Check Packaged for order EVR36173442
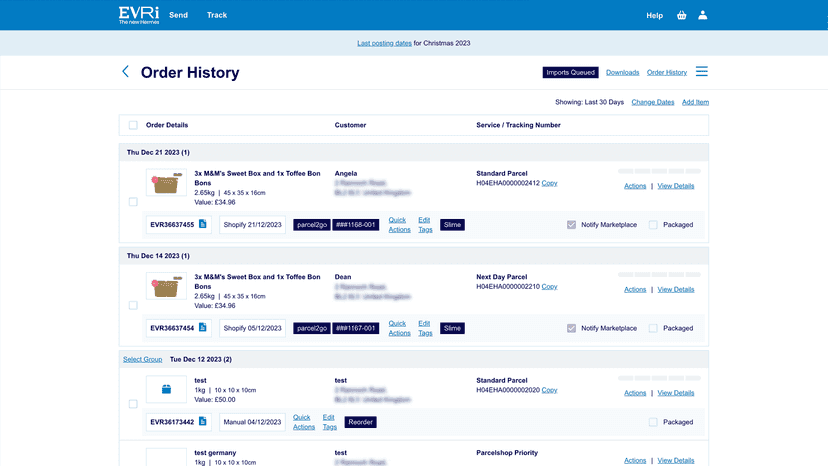 point(653,422)
